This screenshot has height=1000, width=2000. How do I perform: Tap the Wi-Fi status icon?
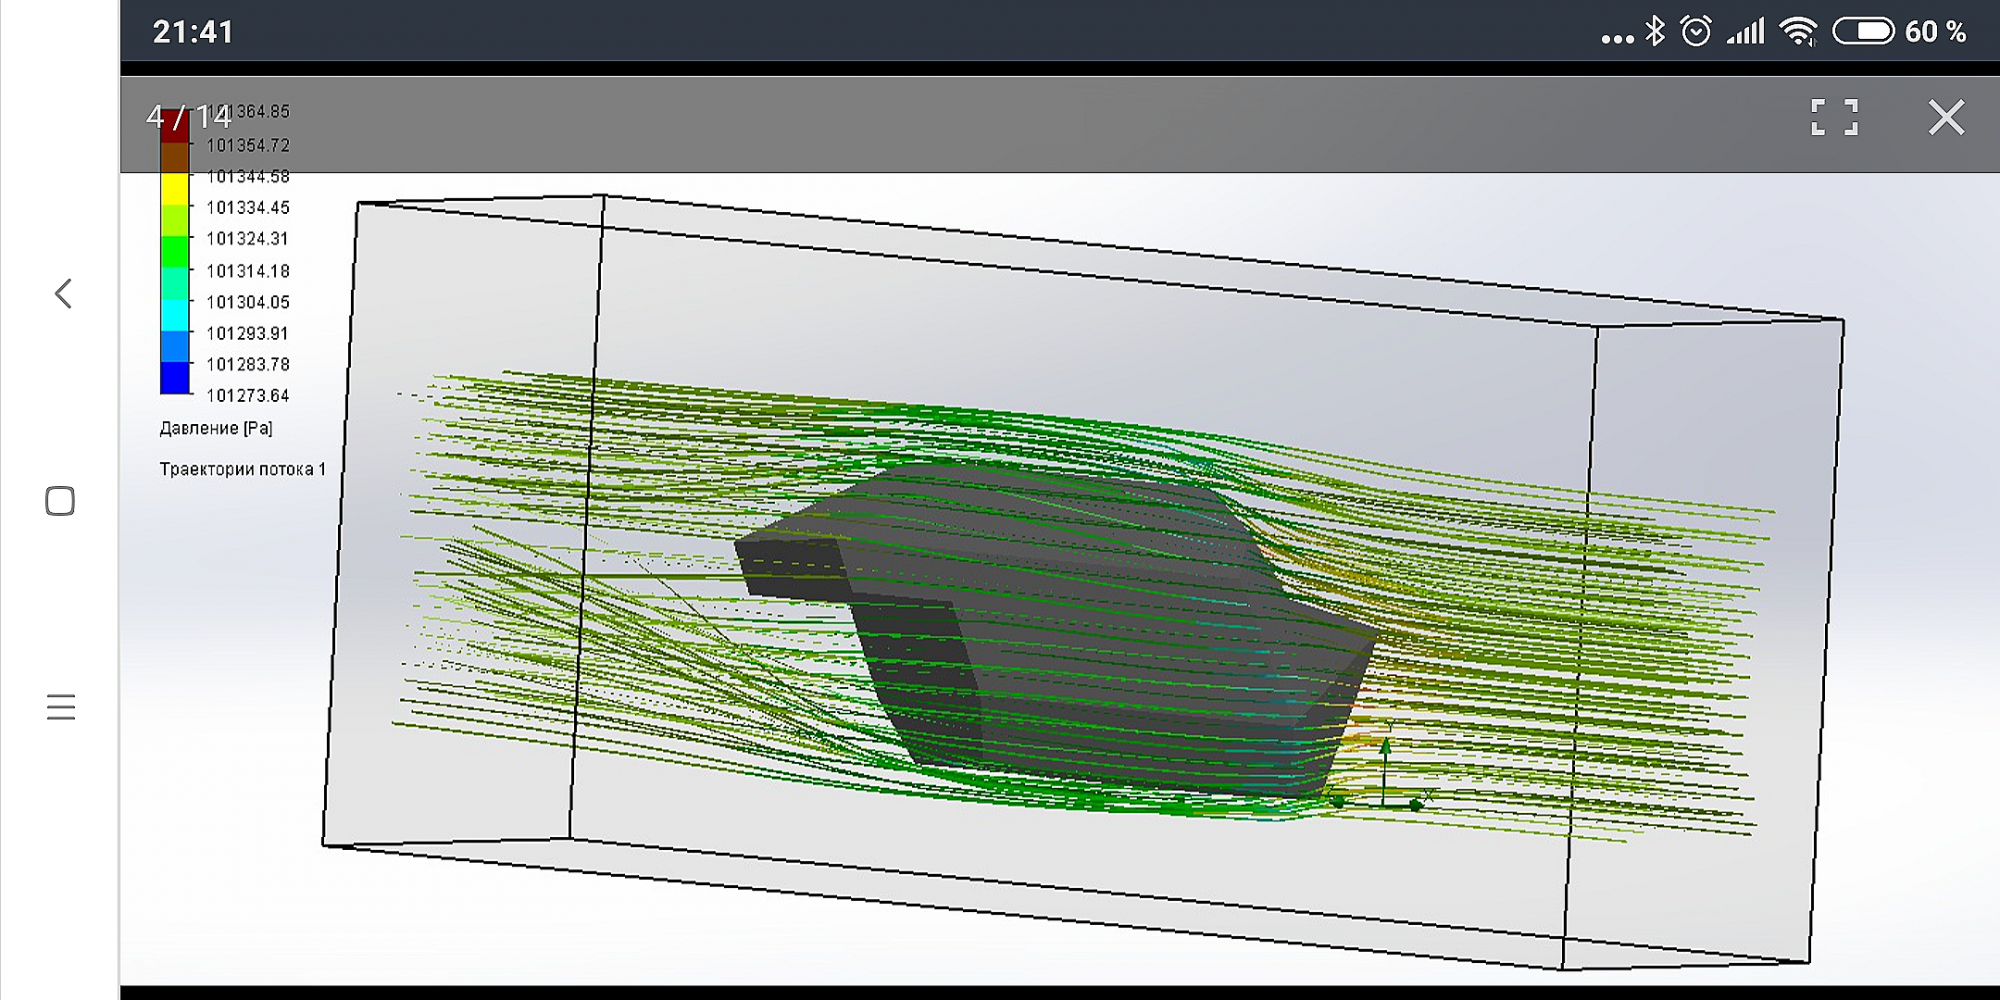tap(1798, 32)
